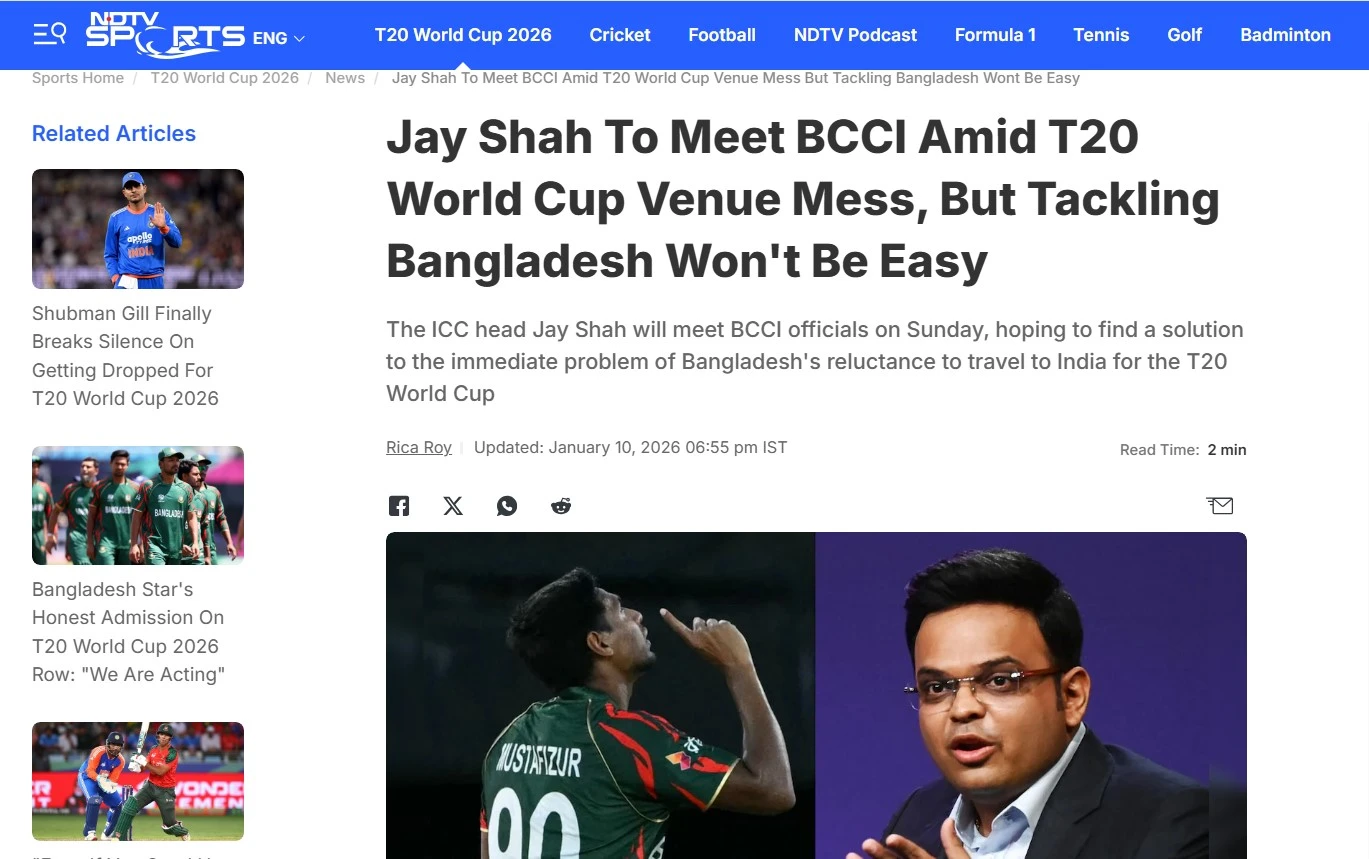
Task: Click the Jay Shah main article image
Action: [x=816, y=695]
